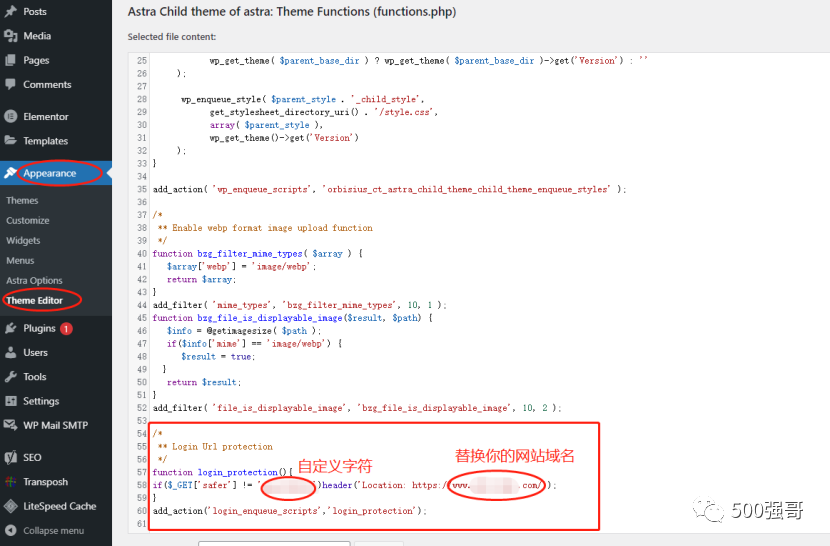
Task: Click the WP Mail SMTP envelope icon
Action: point(11,425)
